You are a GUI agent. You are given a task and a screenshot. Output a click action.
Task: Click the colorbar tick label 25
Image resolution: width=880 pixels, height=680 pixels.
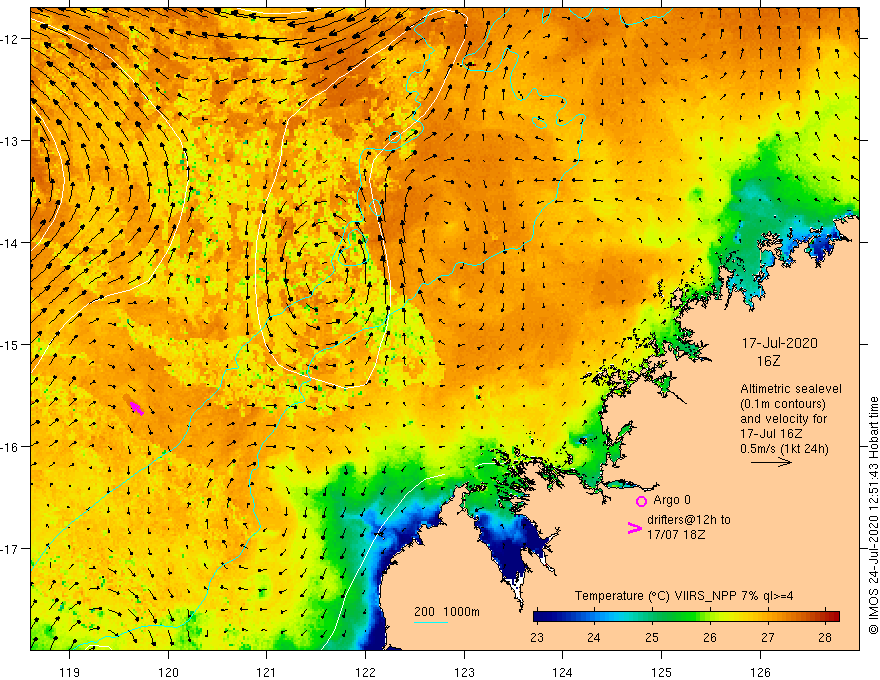pyautogui.click(x=652, y=637)
